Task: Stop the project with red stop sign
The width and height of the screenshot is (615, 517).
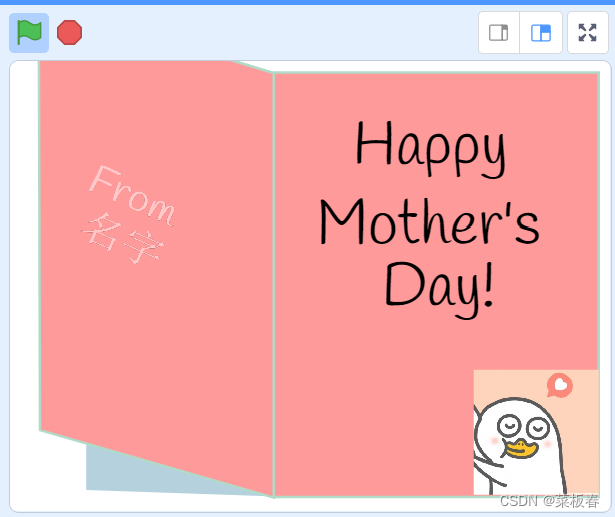Action: [x=69, y=33]
